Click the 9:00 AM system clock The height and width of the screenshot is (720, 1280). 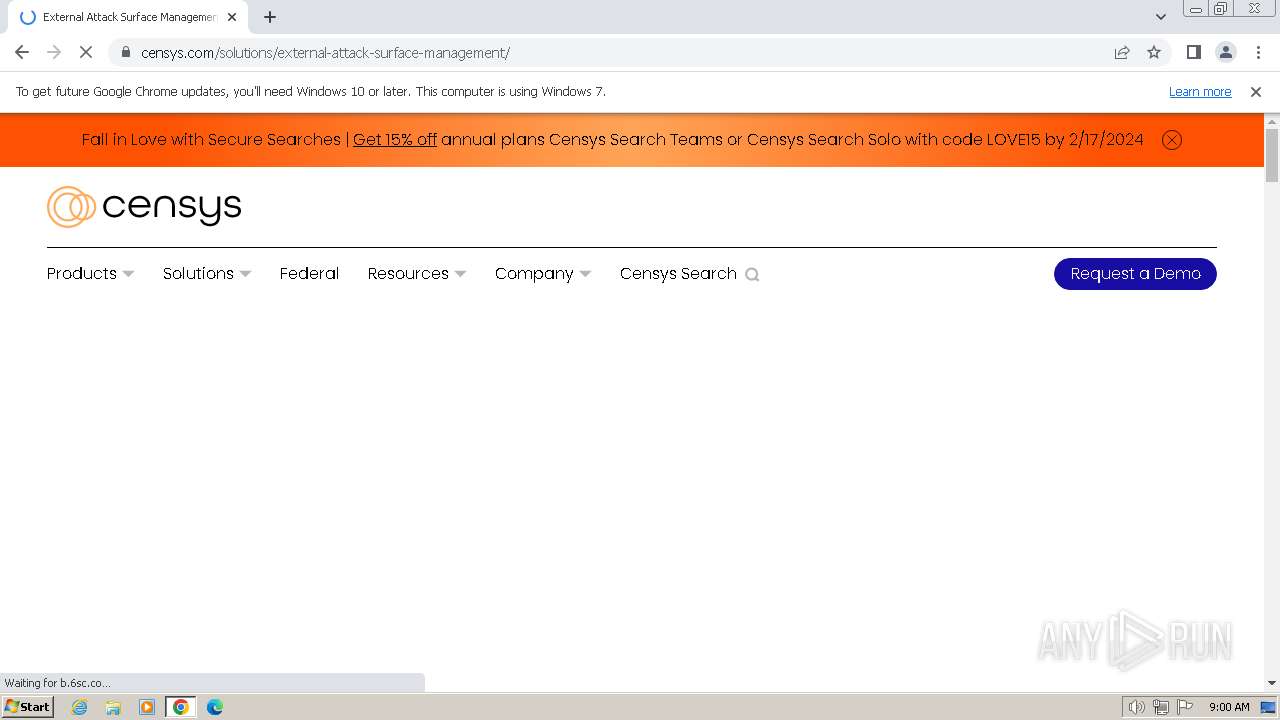(1229, 707)
